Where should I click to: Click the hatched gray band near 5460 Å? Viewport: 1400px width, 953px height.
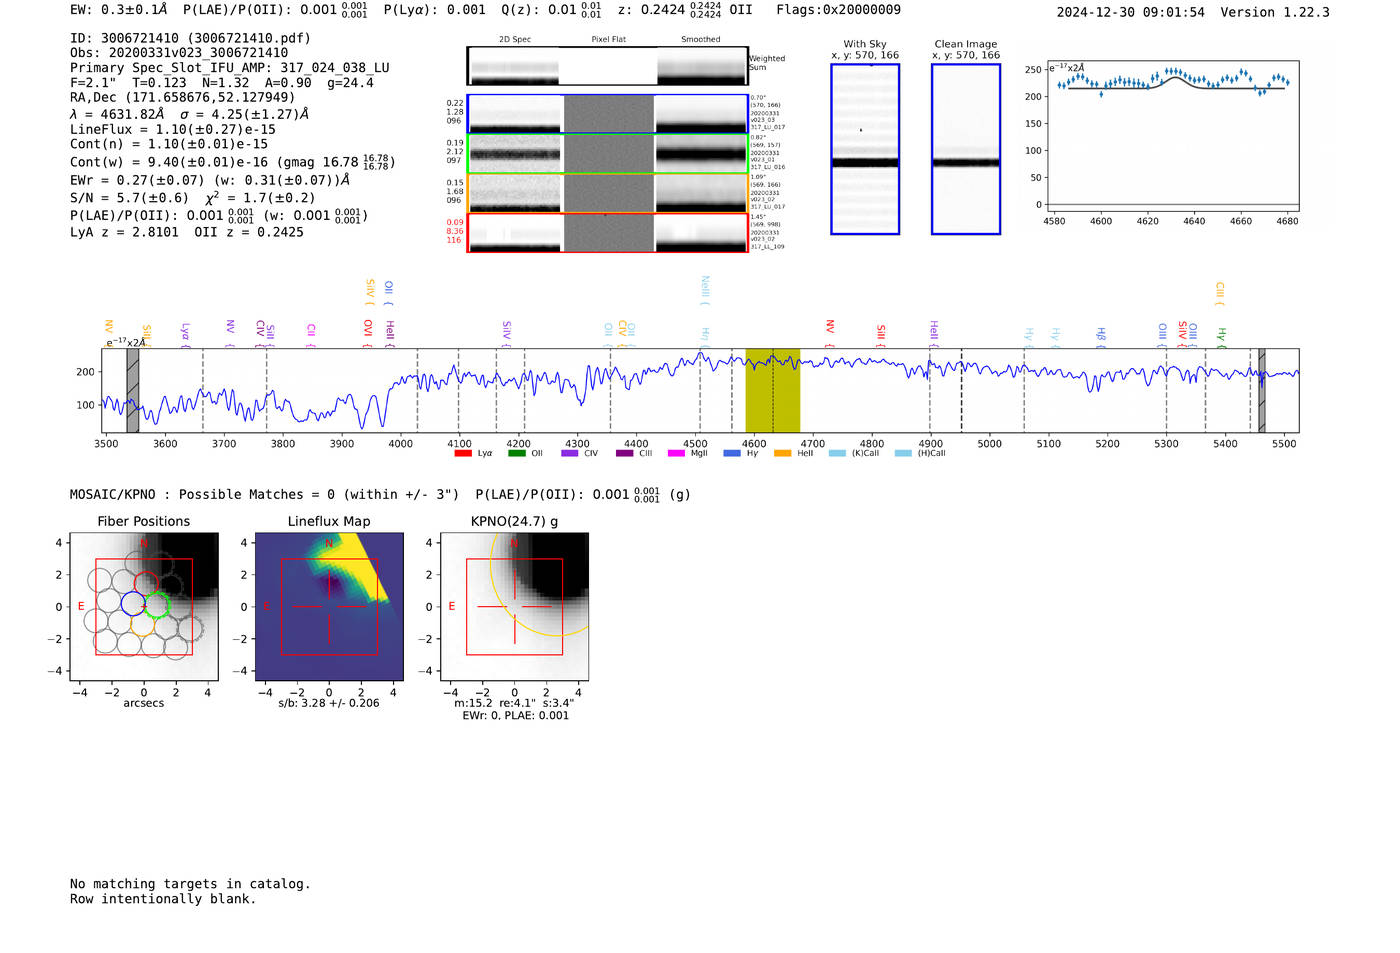1262,391
